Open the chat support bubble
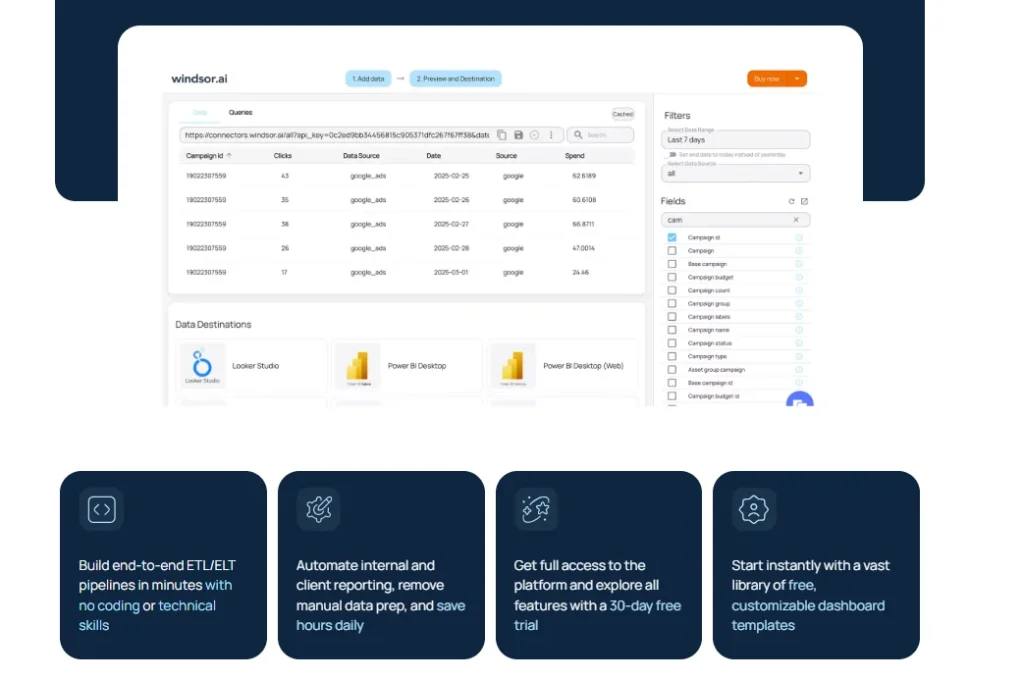Screen dimensions: 1024x679 coord(800,402)
